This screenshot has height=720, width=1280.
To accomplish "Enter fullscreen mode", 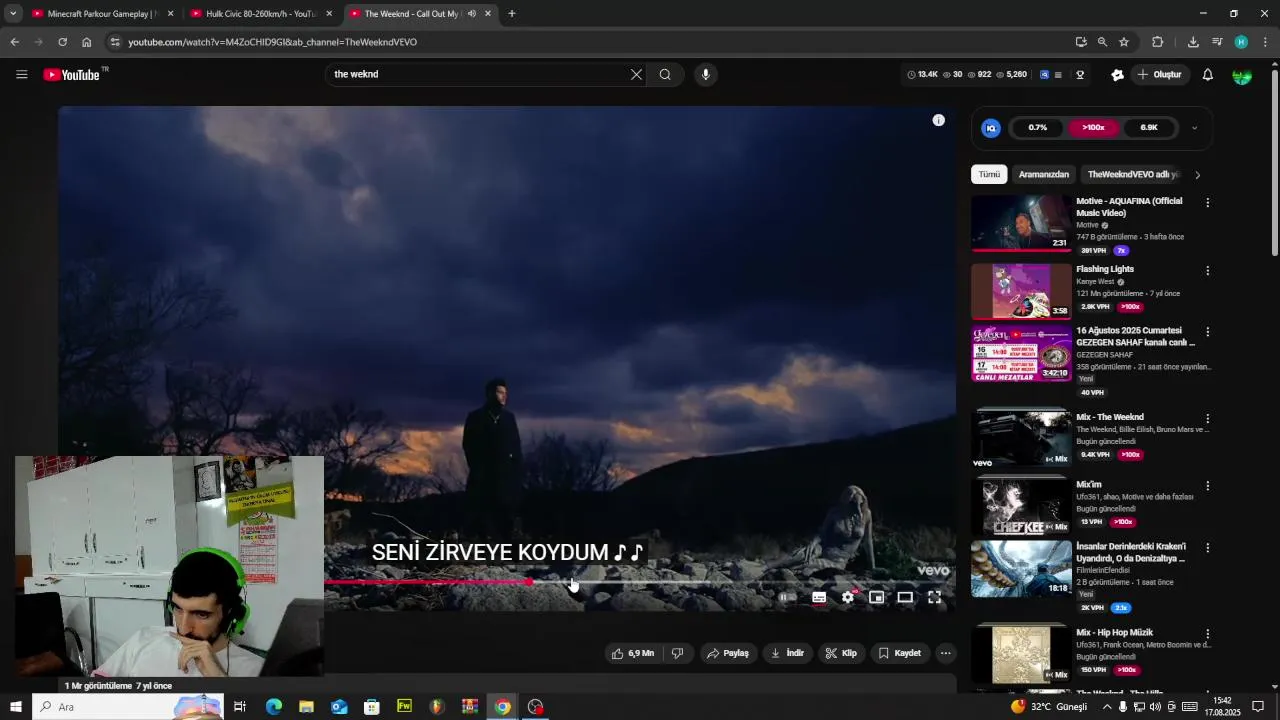I will [x=934, y=597].
